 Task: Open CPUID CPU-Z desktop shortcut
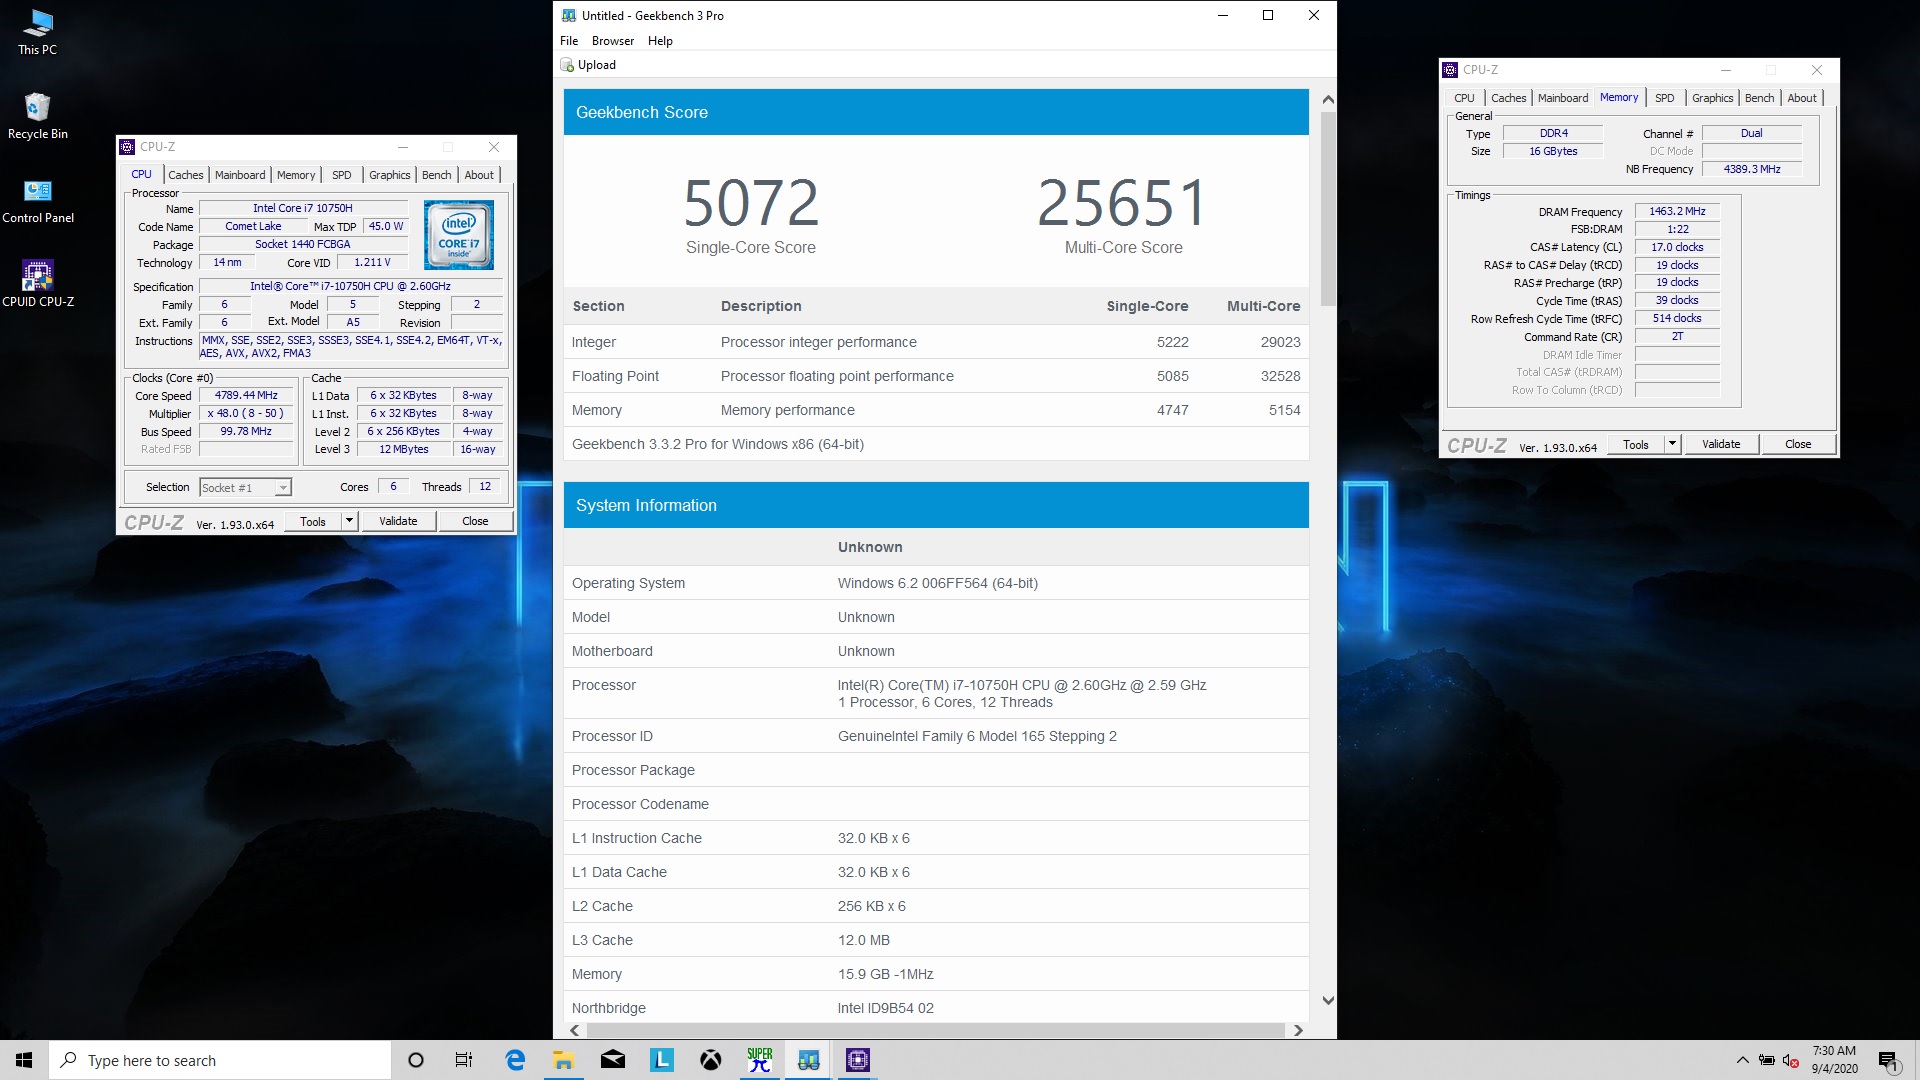click(x=37, y=284)
